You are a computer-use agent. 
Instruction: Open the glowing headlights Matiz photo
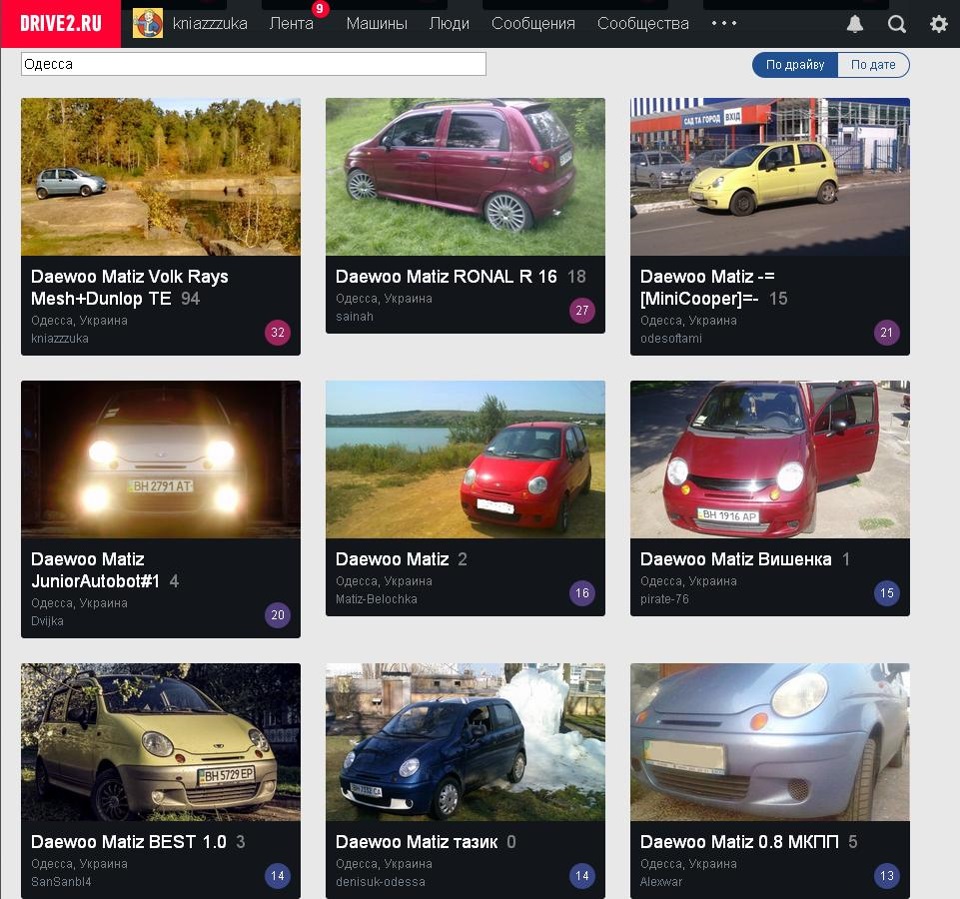pos(160,459)
